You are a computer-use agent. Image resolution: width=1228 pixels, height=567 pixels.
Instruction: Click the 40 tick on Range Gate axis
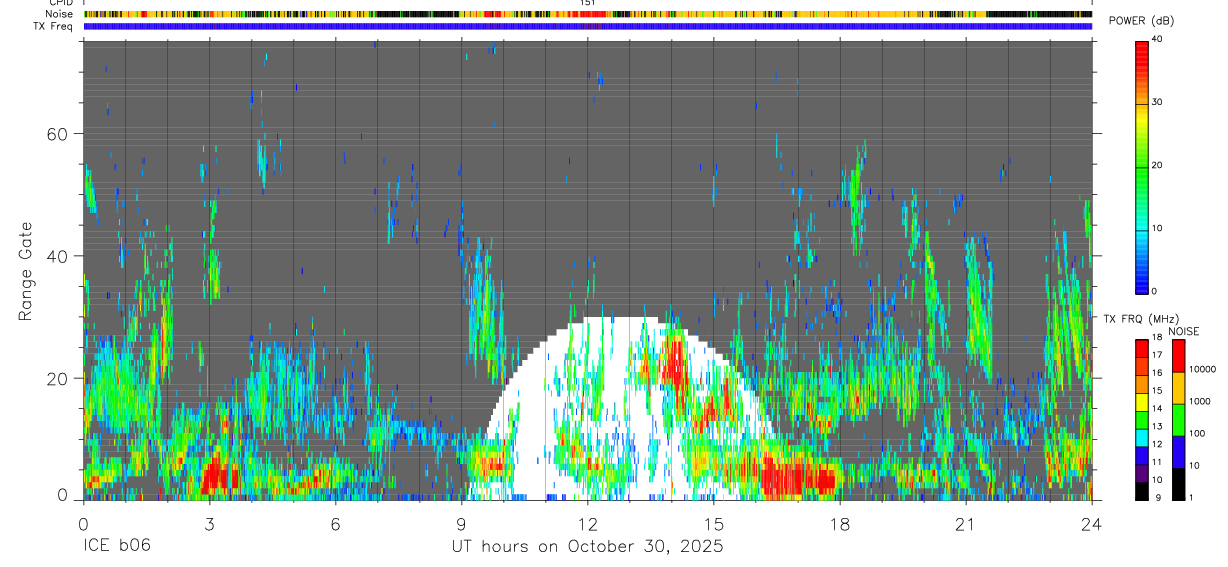59,256
